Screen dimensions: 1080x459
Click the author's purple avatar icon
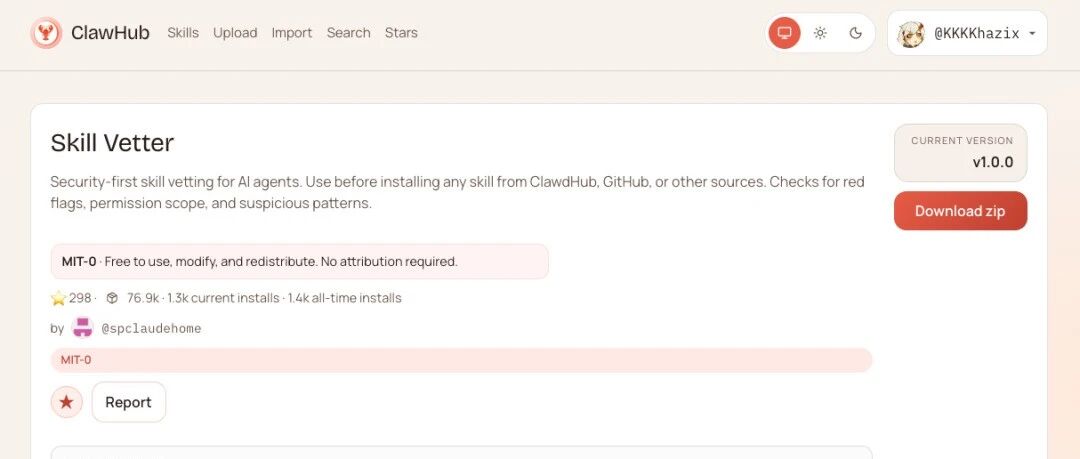(83, 328)
